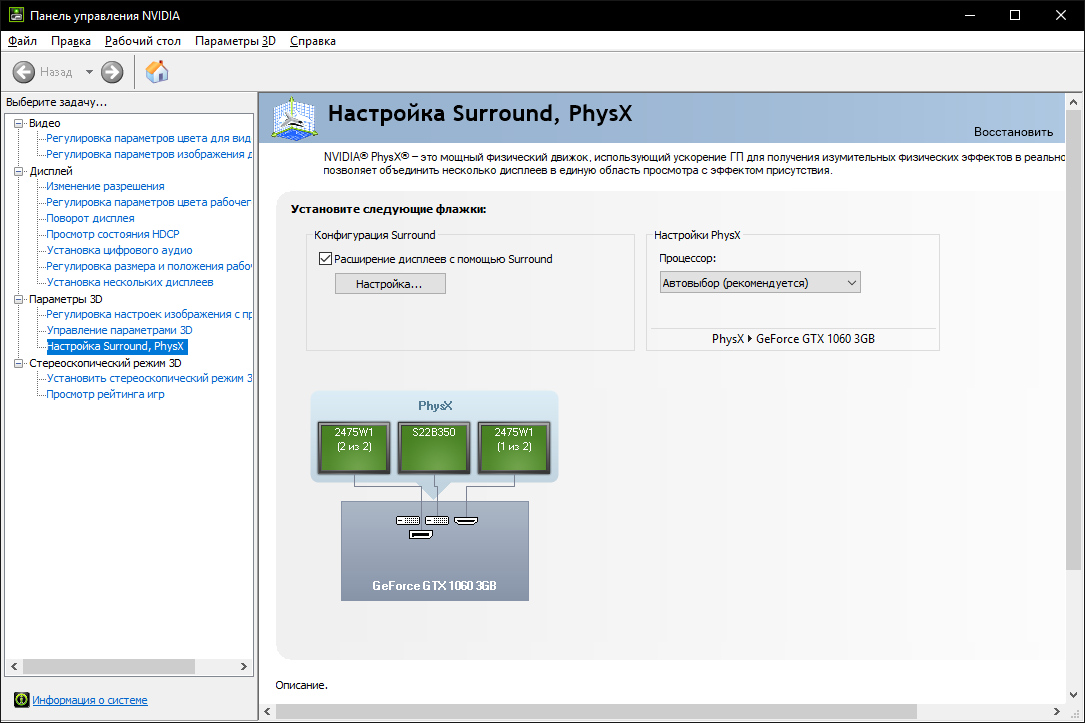Open the Home page icon

(x=157, y=71)
